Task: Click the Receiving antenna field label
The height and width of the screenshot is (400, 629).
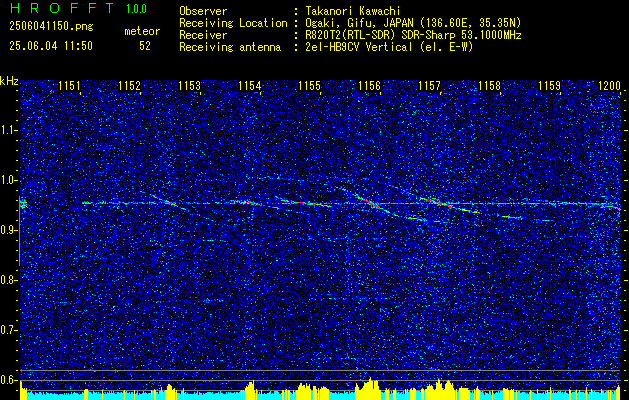Action: (230, 47)
